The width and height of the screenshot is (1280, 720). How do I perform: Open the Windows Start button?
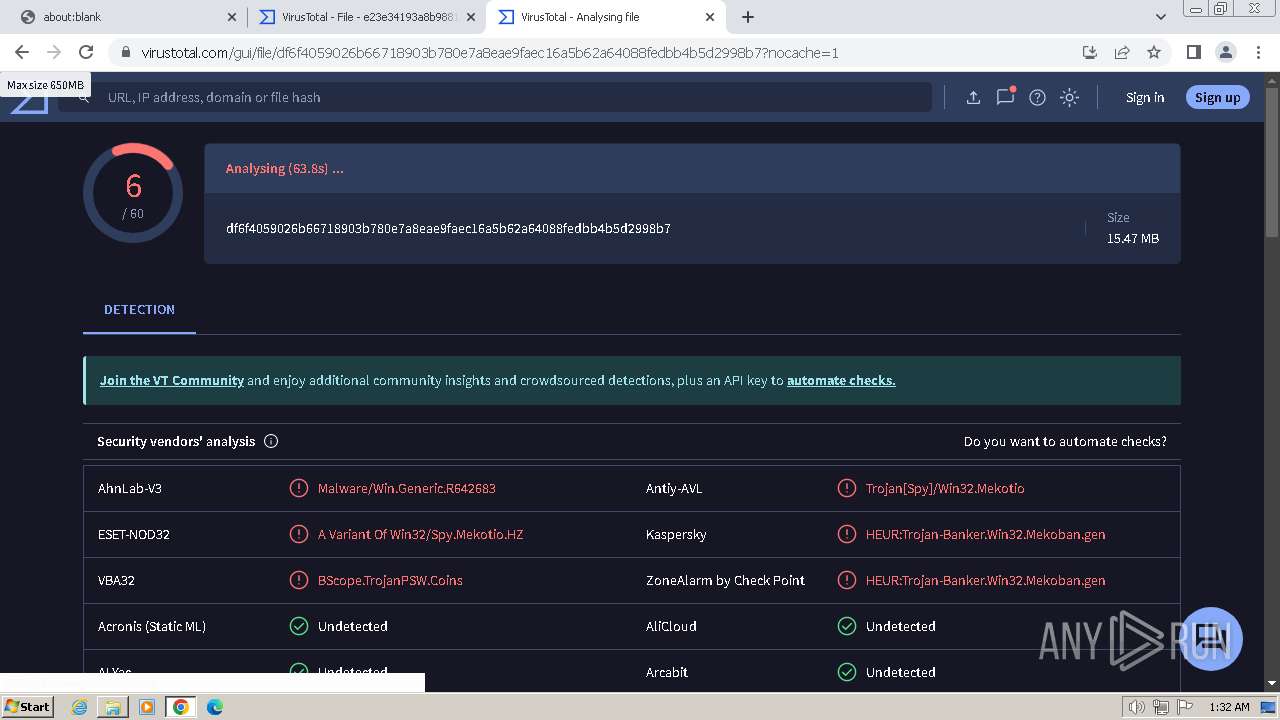(x=27, y=706)
